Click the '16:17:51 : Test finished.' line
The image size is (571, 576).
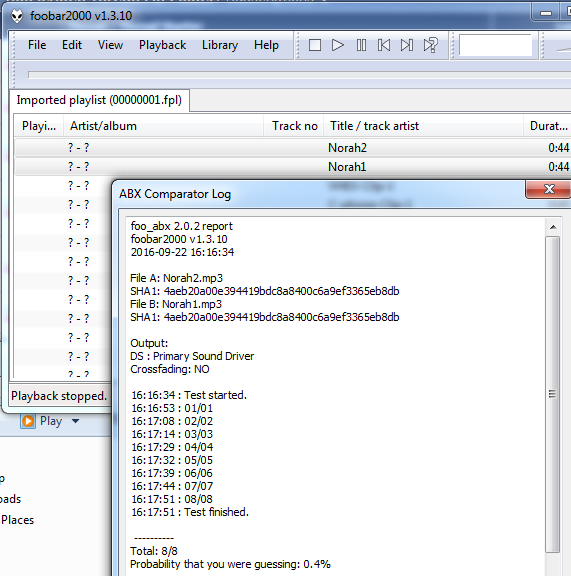(x=190, y=512)
